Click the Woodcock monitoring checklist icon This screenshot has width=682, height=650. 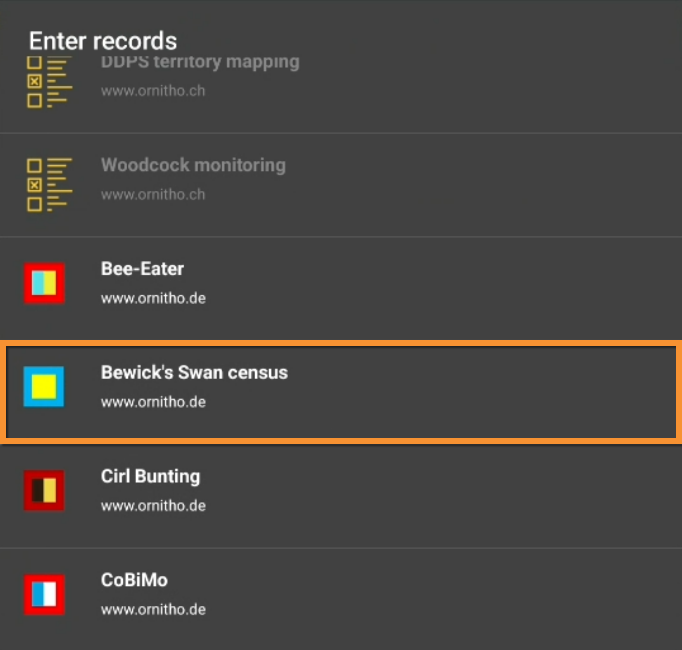[x=48, y=184]
